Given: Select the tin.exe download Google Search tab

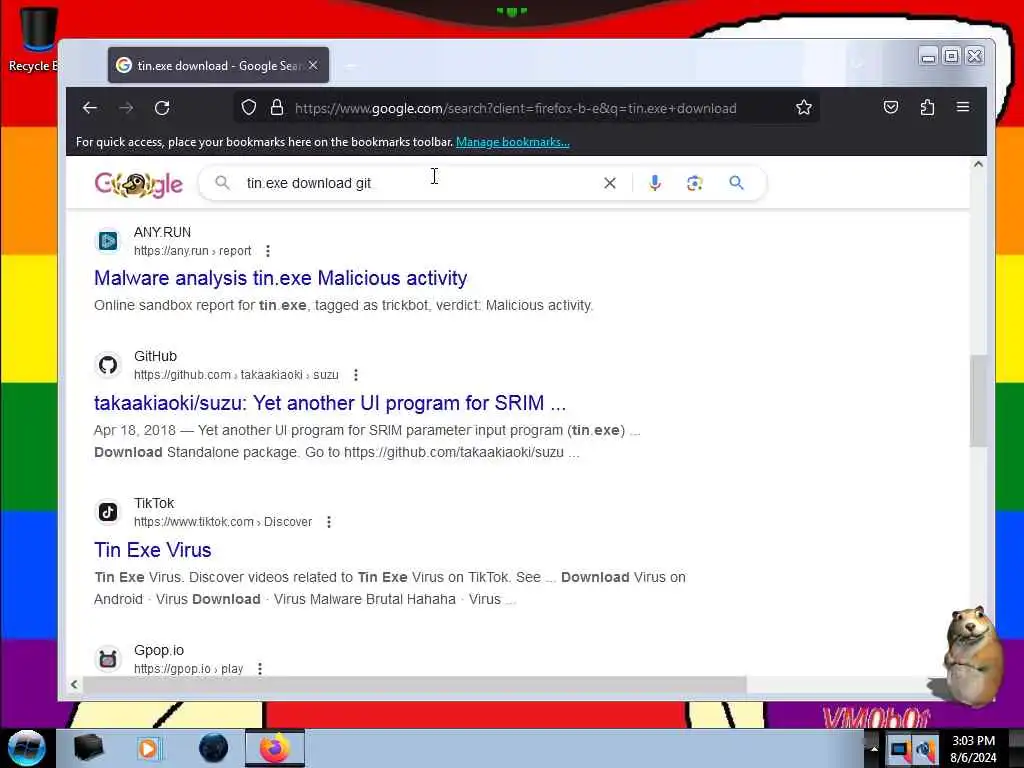Looking at the screenshot, I should tap(218, 65).
